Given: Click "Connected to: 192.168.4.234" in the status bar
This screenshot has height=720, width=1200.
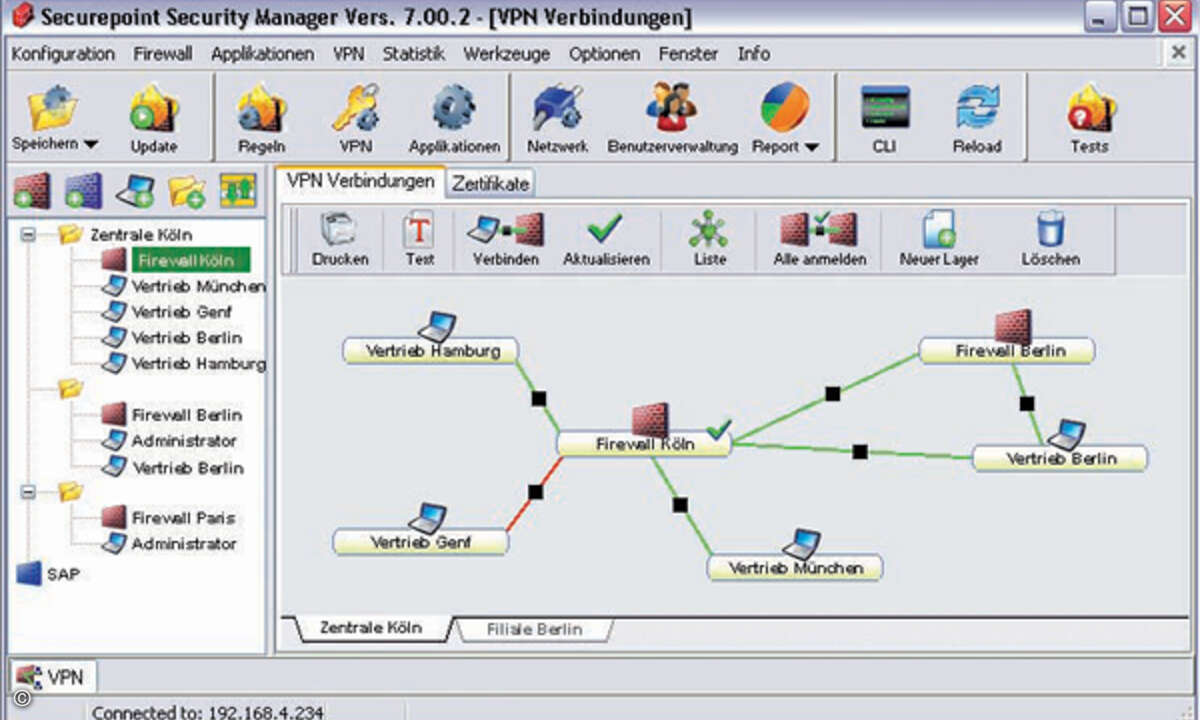Looking at the screenshot, I should pyautogui.click(x=208, y=712).
